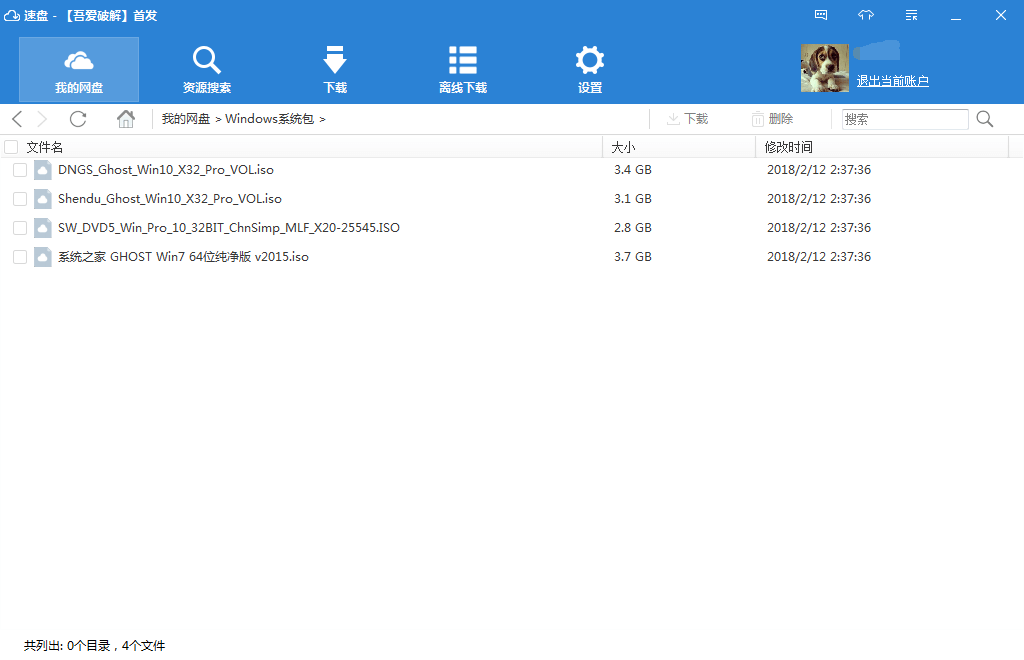The height and width of the screenshot is (660, 1024).
Task: Close the 速盘 window
Action: click(1000, 15)
